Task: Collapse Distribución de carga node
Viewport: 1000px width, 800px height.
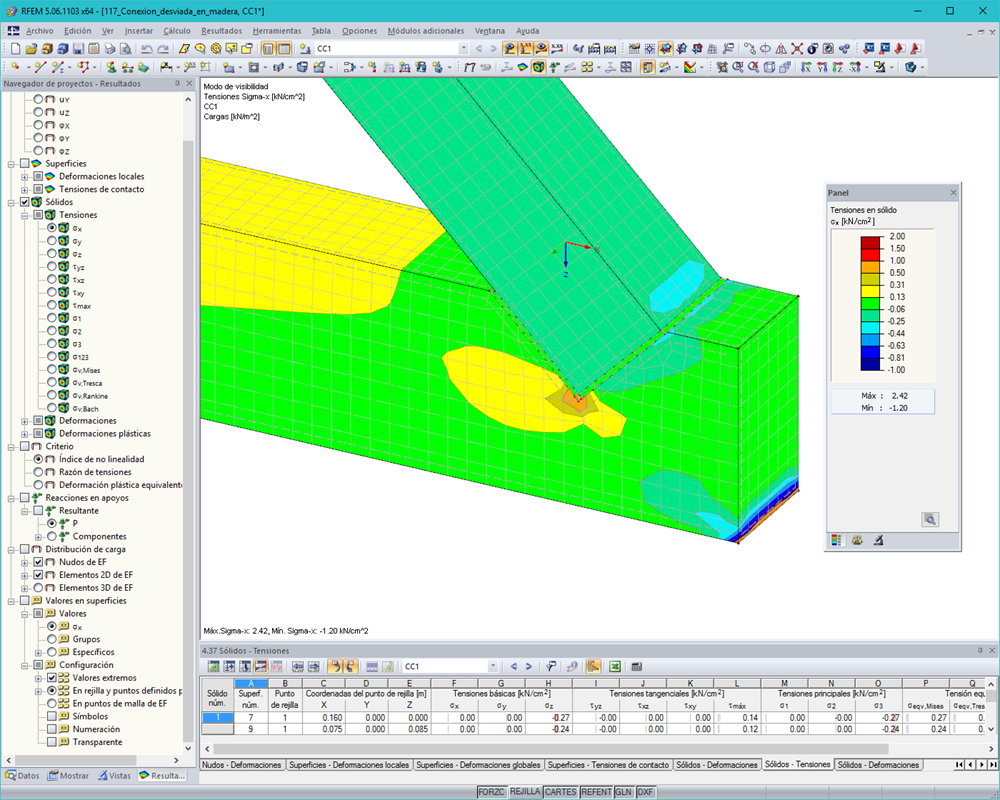Action: coord(11,549)
